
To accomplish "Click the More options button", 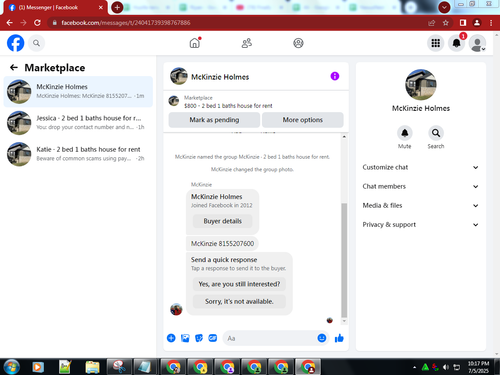I will 303,120.
